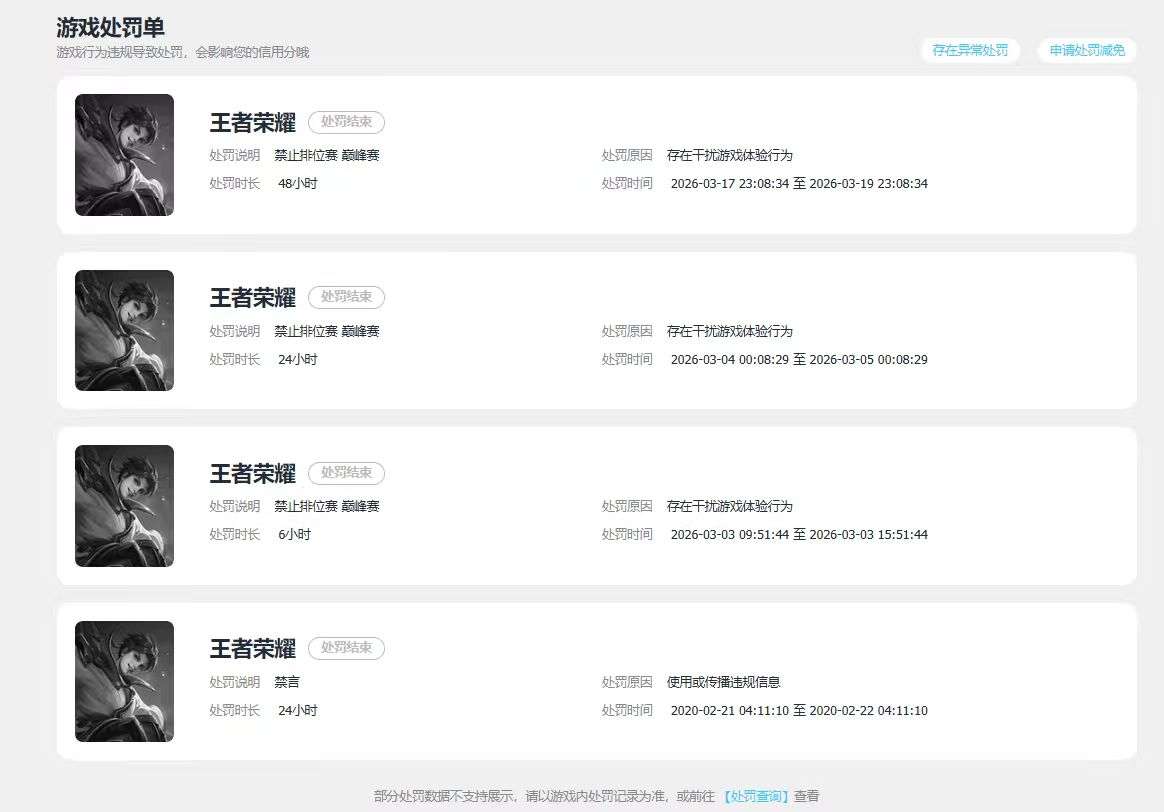Click 存在干扰游戏体验行为 on the 6小时 card

(x=730, y=506)
